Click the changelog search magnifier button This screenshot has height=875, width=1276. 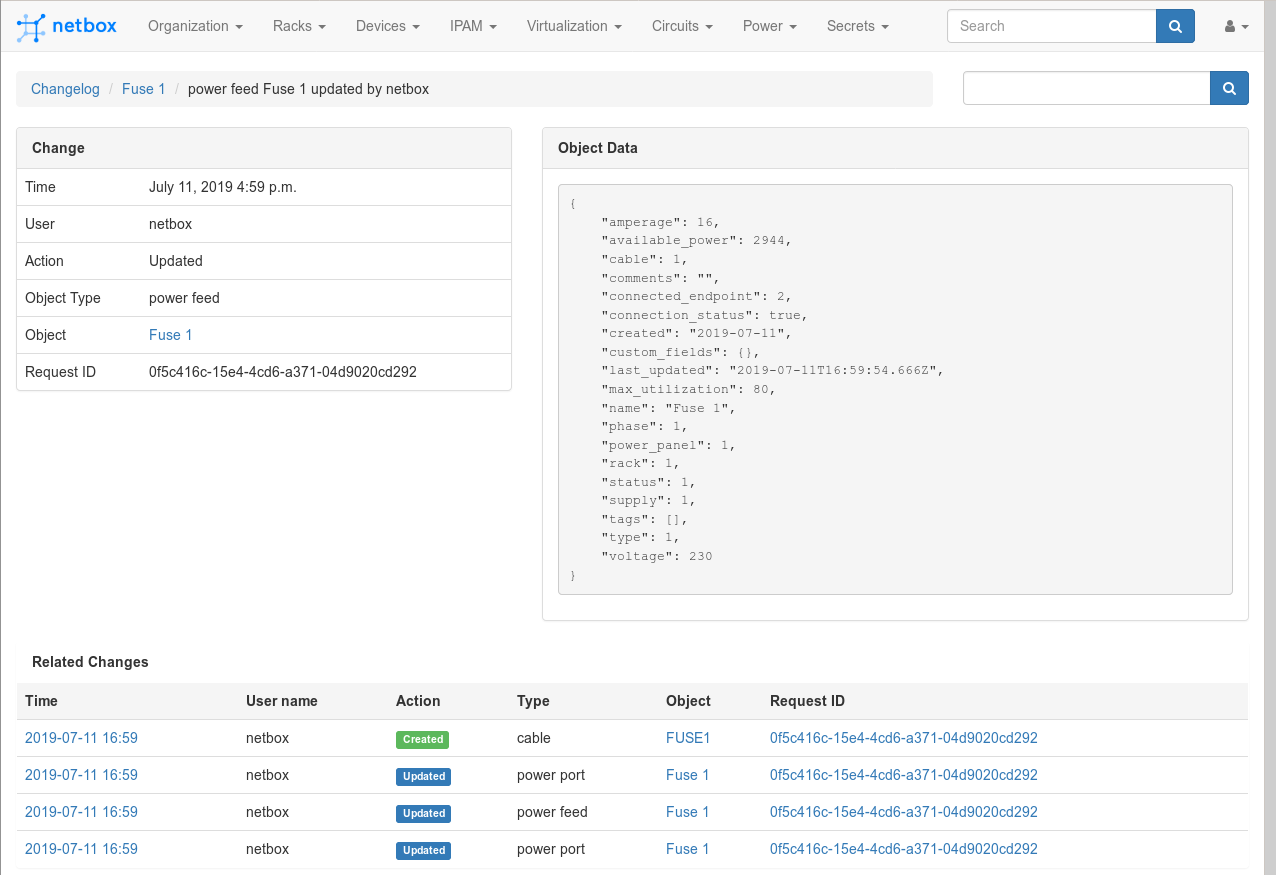[1229, 88]
